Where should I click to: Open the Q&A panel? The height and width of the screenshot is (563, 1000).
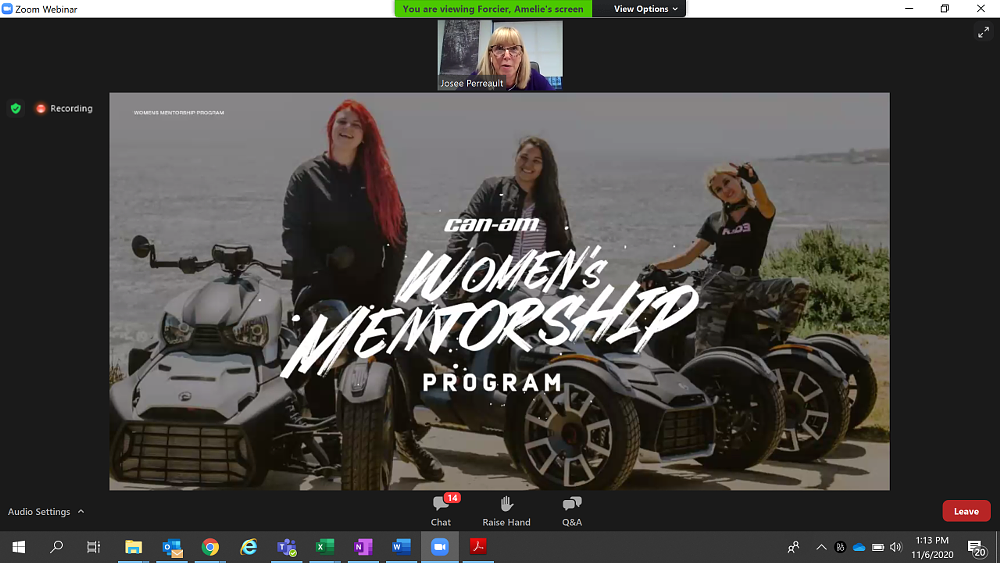(571, 509)
